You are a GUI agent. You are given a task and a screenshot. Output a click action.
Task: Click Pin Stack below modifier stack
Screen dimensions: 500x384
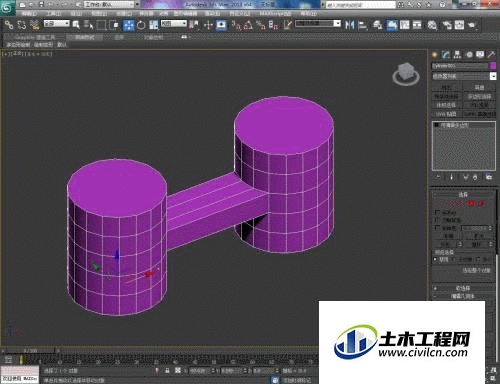coord(438,177)
